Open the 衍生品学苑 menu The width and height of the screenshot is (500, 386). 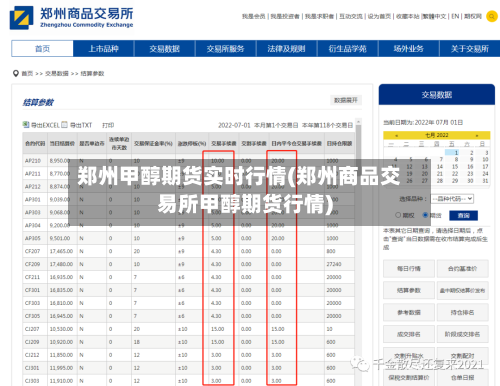[x=348, y=49]
